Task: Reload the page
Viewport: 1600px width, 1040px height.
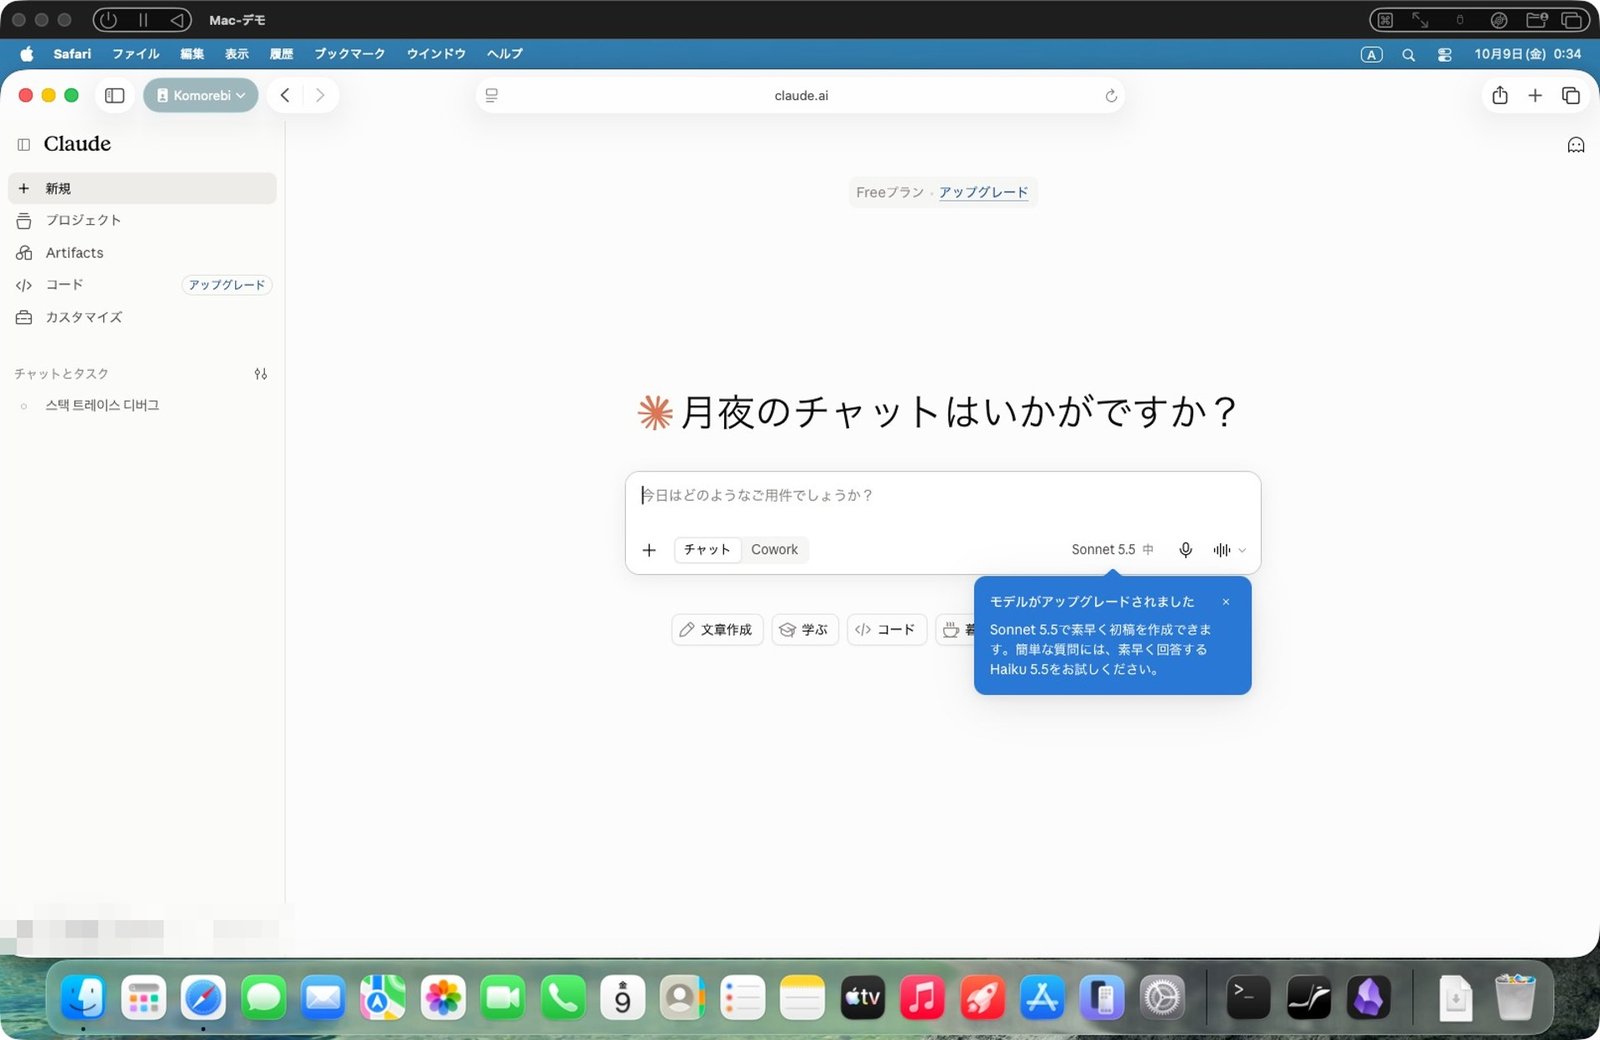Action: (x=1110, y=96)
